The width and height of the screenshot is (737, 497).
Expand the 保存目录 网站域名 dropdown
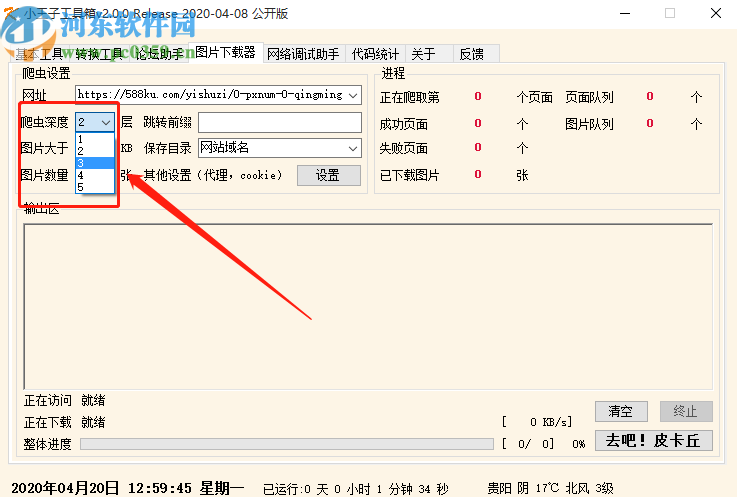(353, 148)
